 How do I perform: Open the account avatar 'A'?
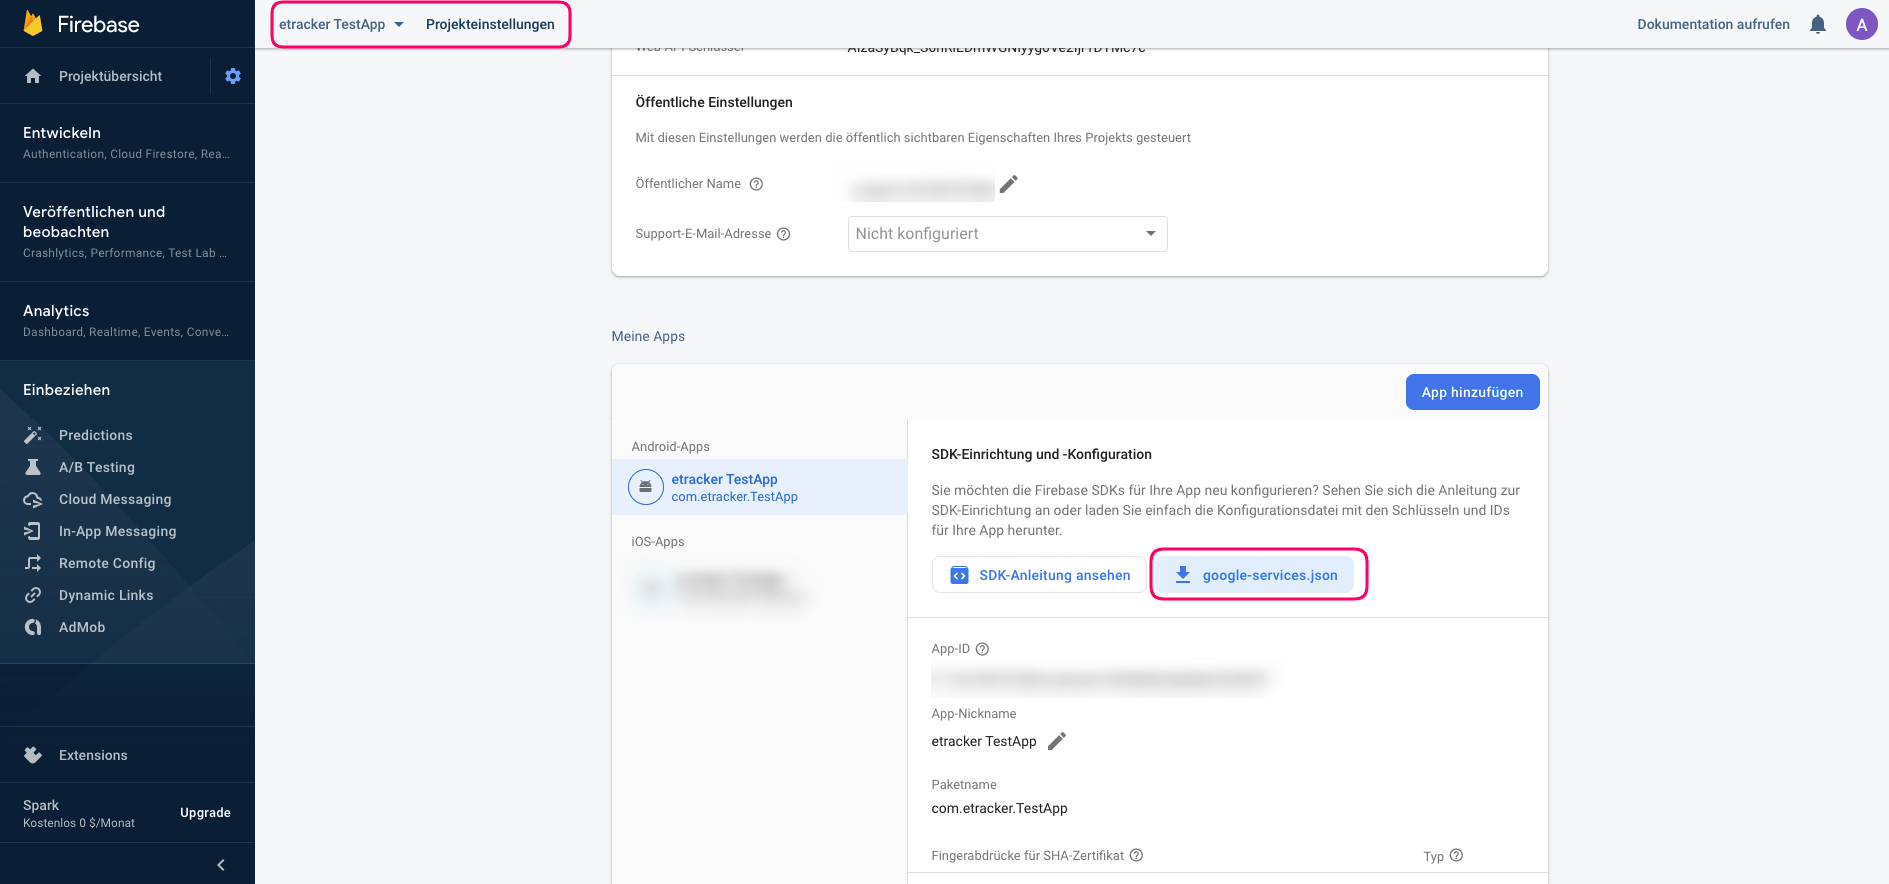tap(1861, 24)
